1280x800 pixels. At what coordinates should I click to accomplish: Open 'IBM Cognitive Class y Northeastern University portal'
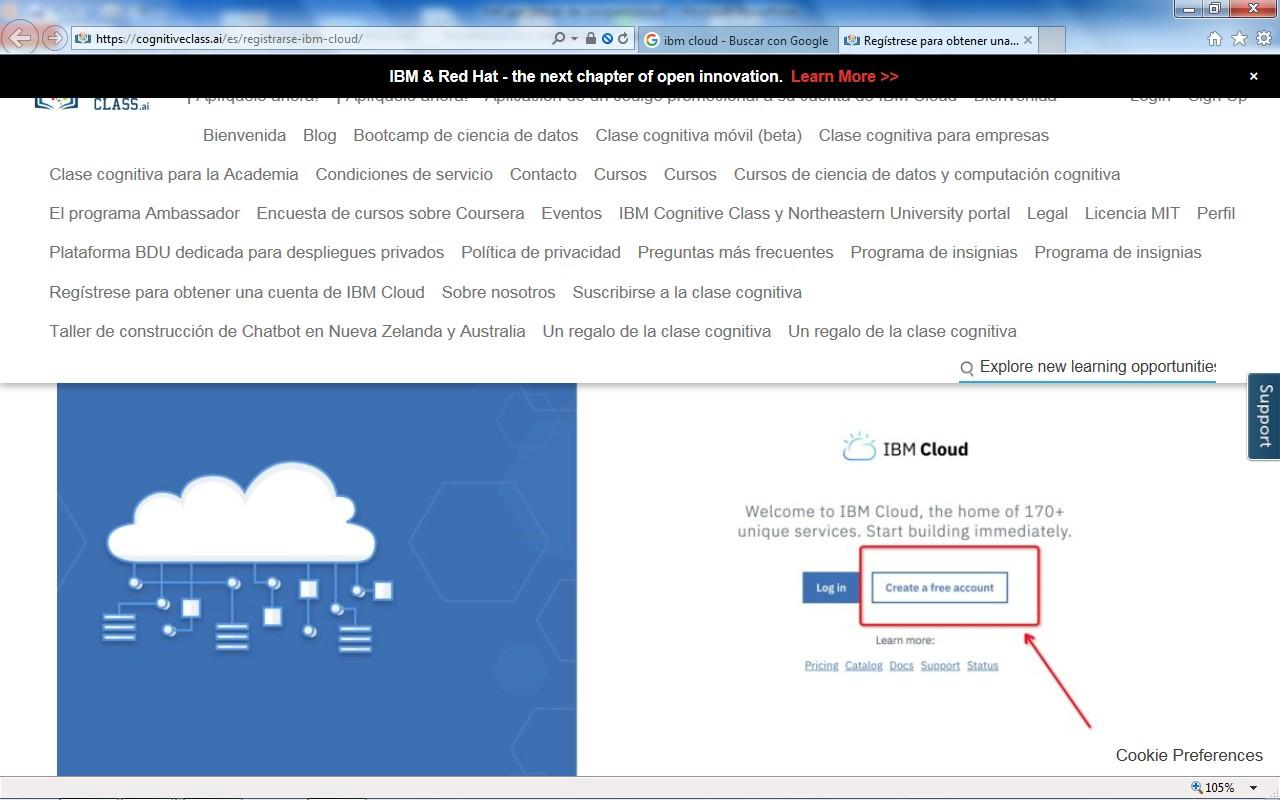point(814,213)
